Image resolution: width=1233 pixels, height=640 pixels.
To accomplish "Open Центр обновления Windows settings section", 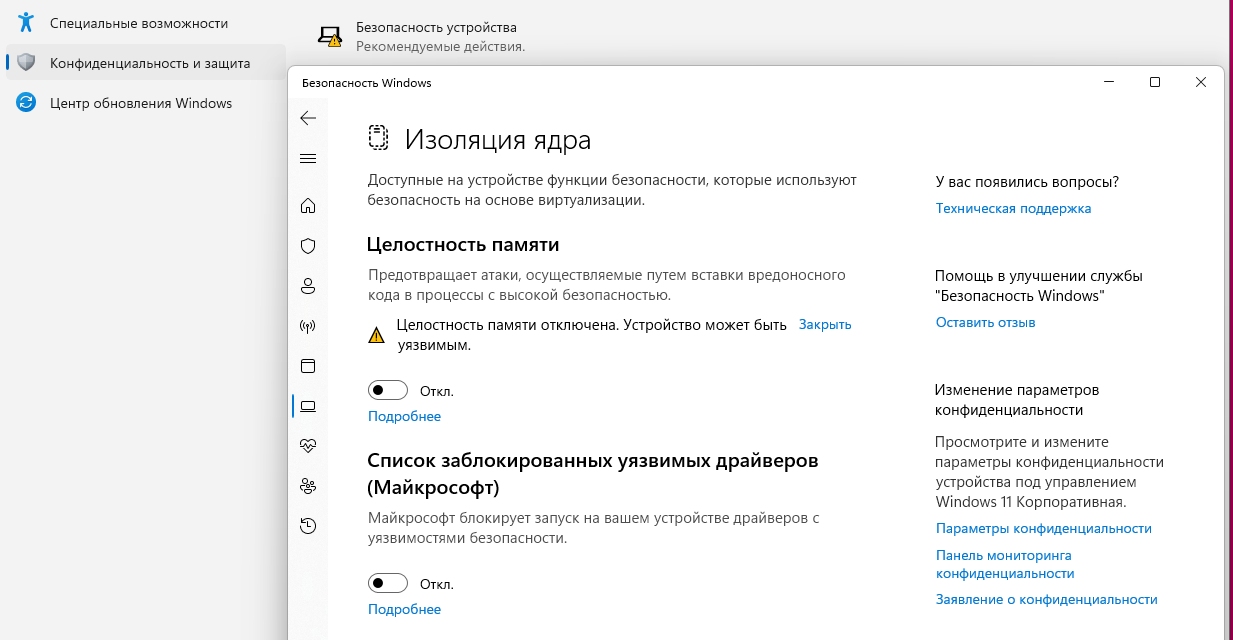I will click(x=141, y=103).
